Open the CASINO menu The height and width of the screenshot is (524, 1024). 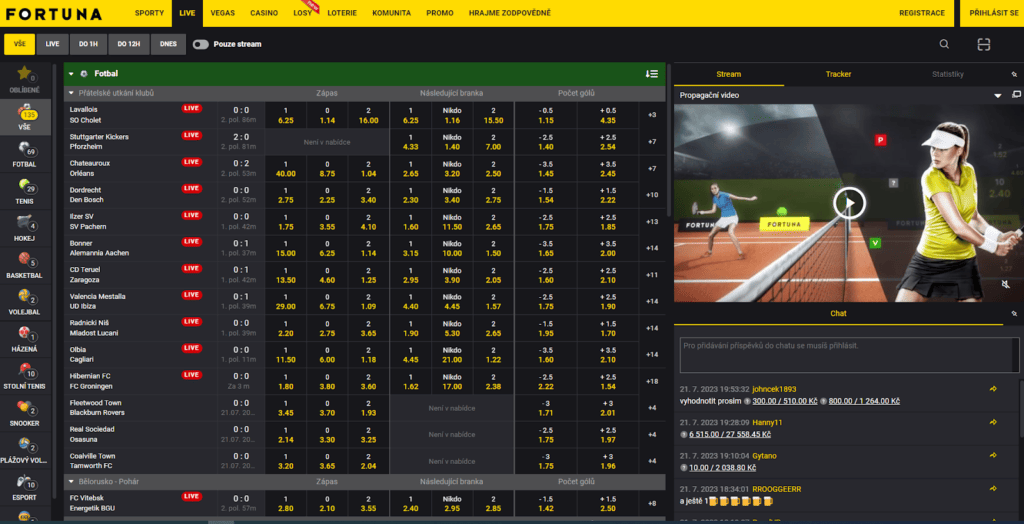tap(264, 13)
